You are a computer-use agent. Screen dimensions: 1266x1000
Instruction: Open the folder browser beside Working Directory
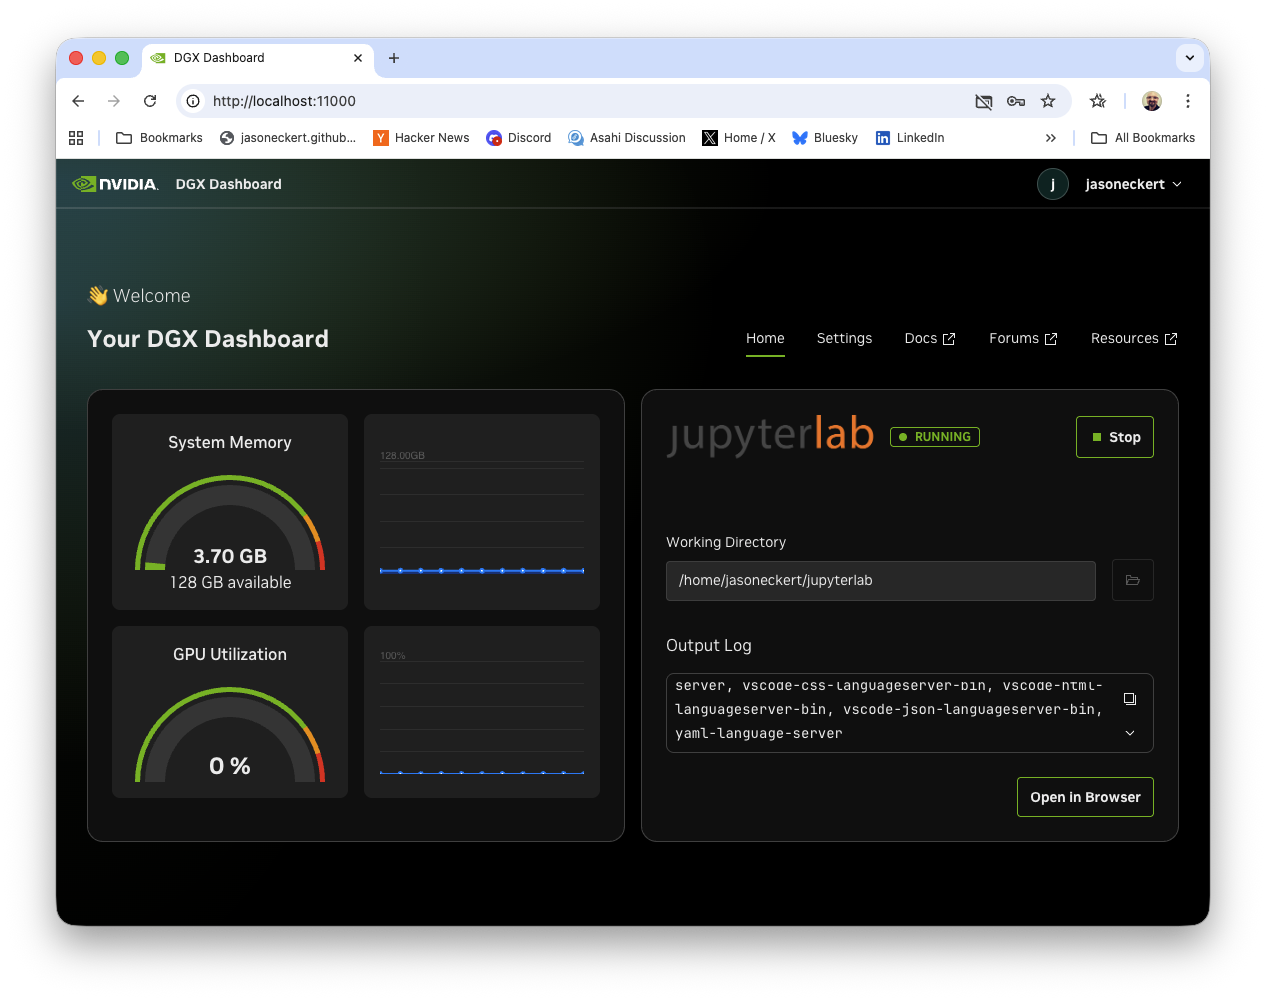point(1132,580)
